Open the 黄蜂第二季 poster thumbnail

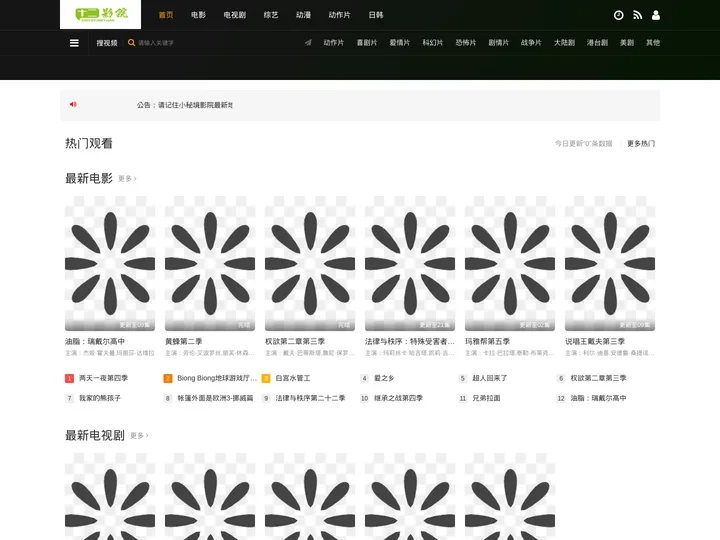coord(210,264)
